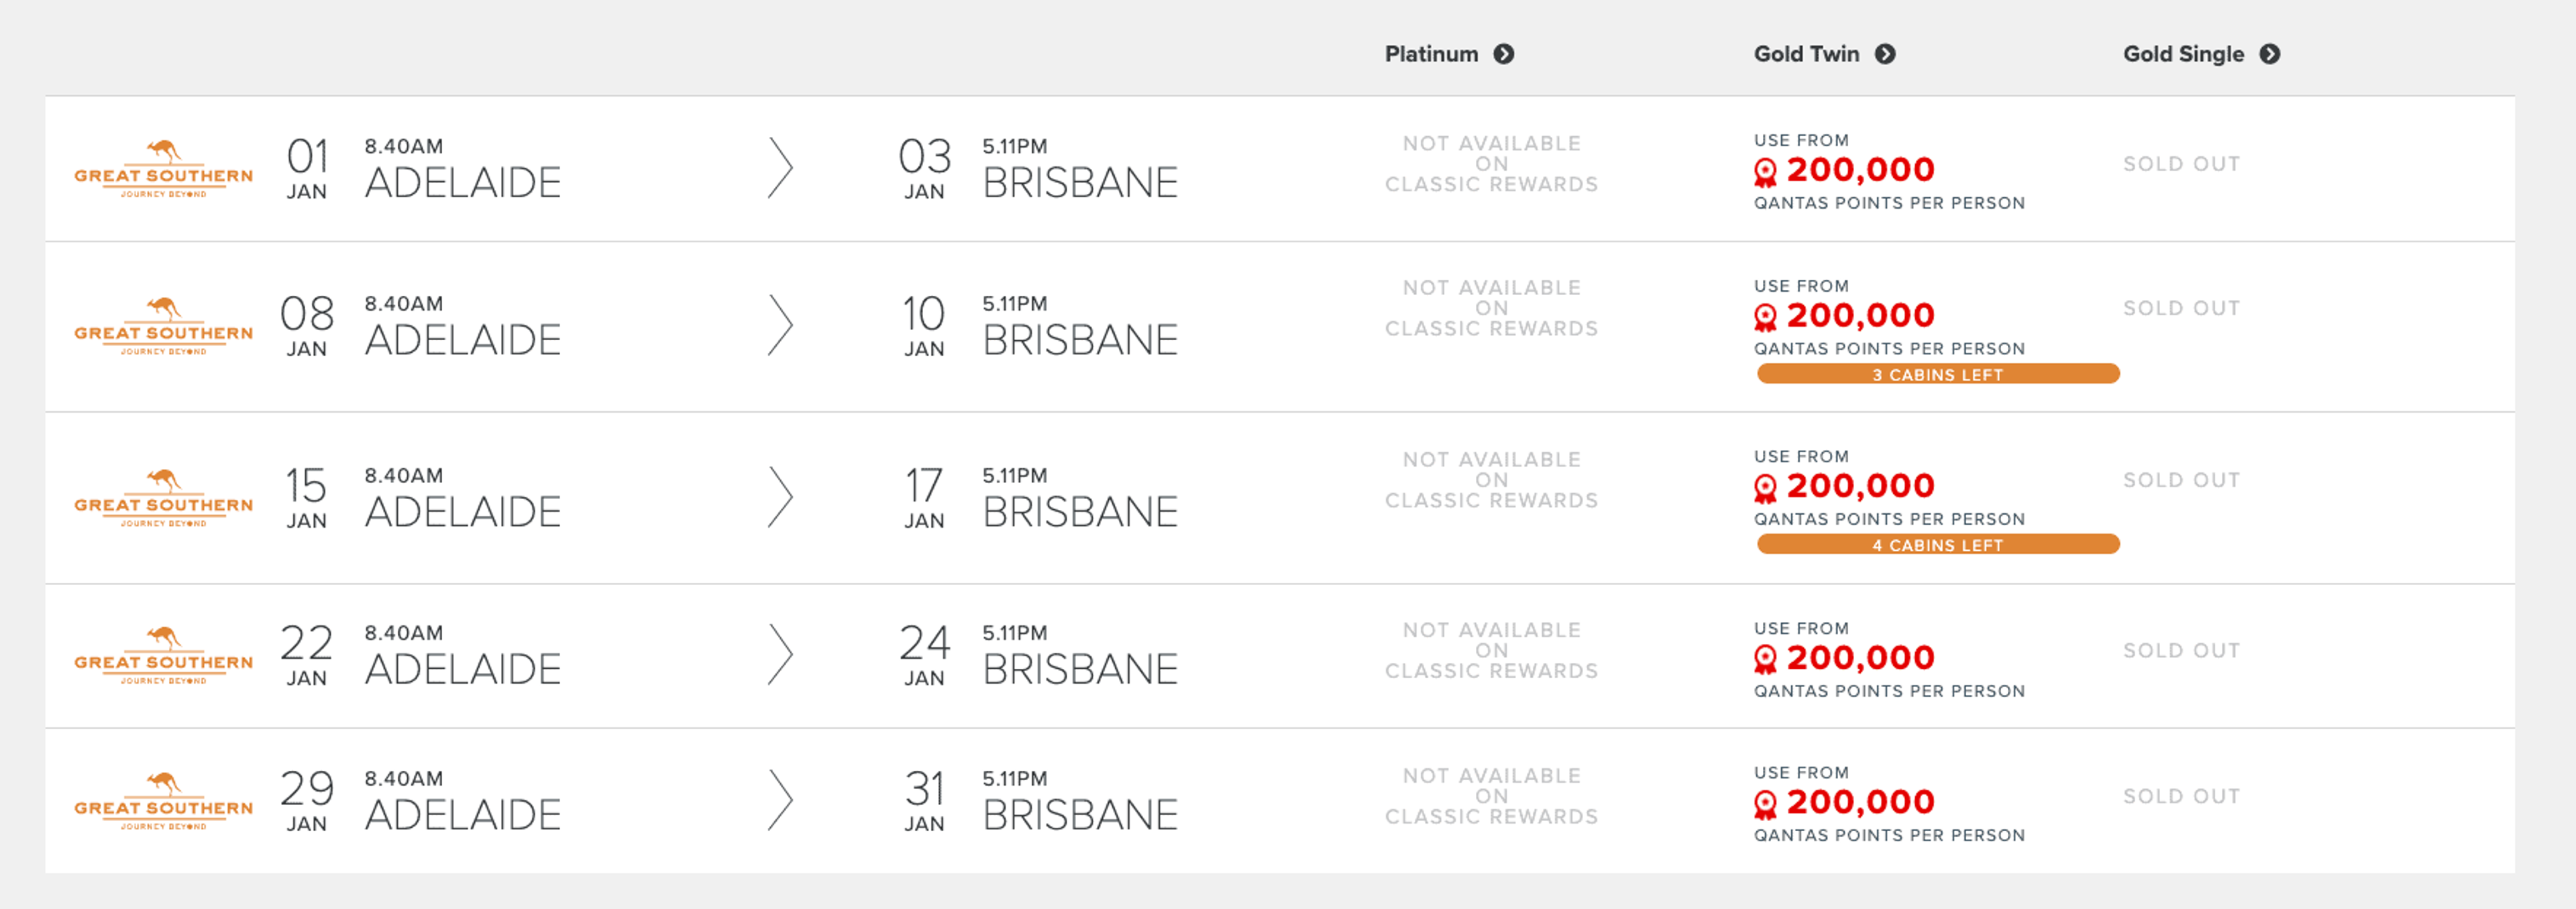This screenshot has width=2576, height=909.
Task: Open the Gold Single column header
Action: 2183,54
